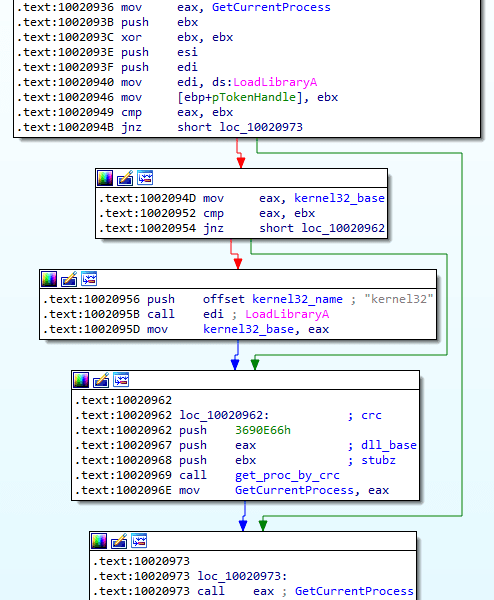Click the pencil edit icon on the loc_10020973 block
494x600 pixels.
(x=119, y=541)
